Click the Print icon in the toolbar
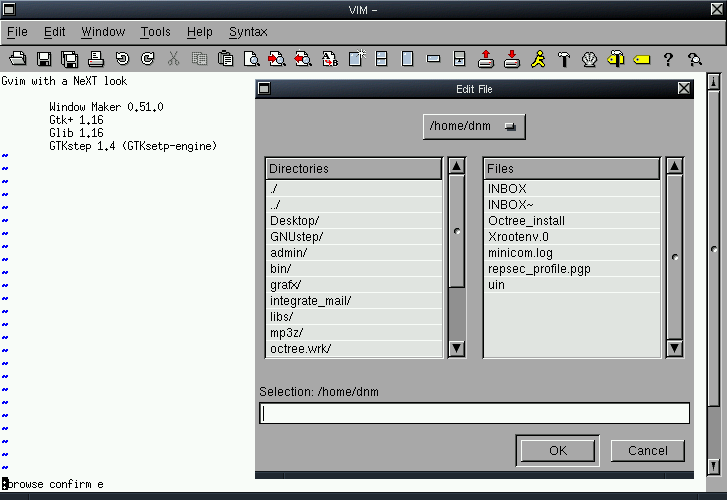Image resolution: width=727 pixels, height=500 pixels. (x=96, y=59)
